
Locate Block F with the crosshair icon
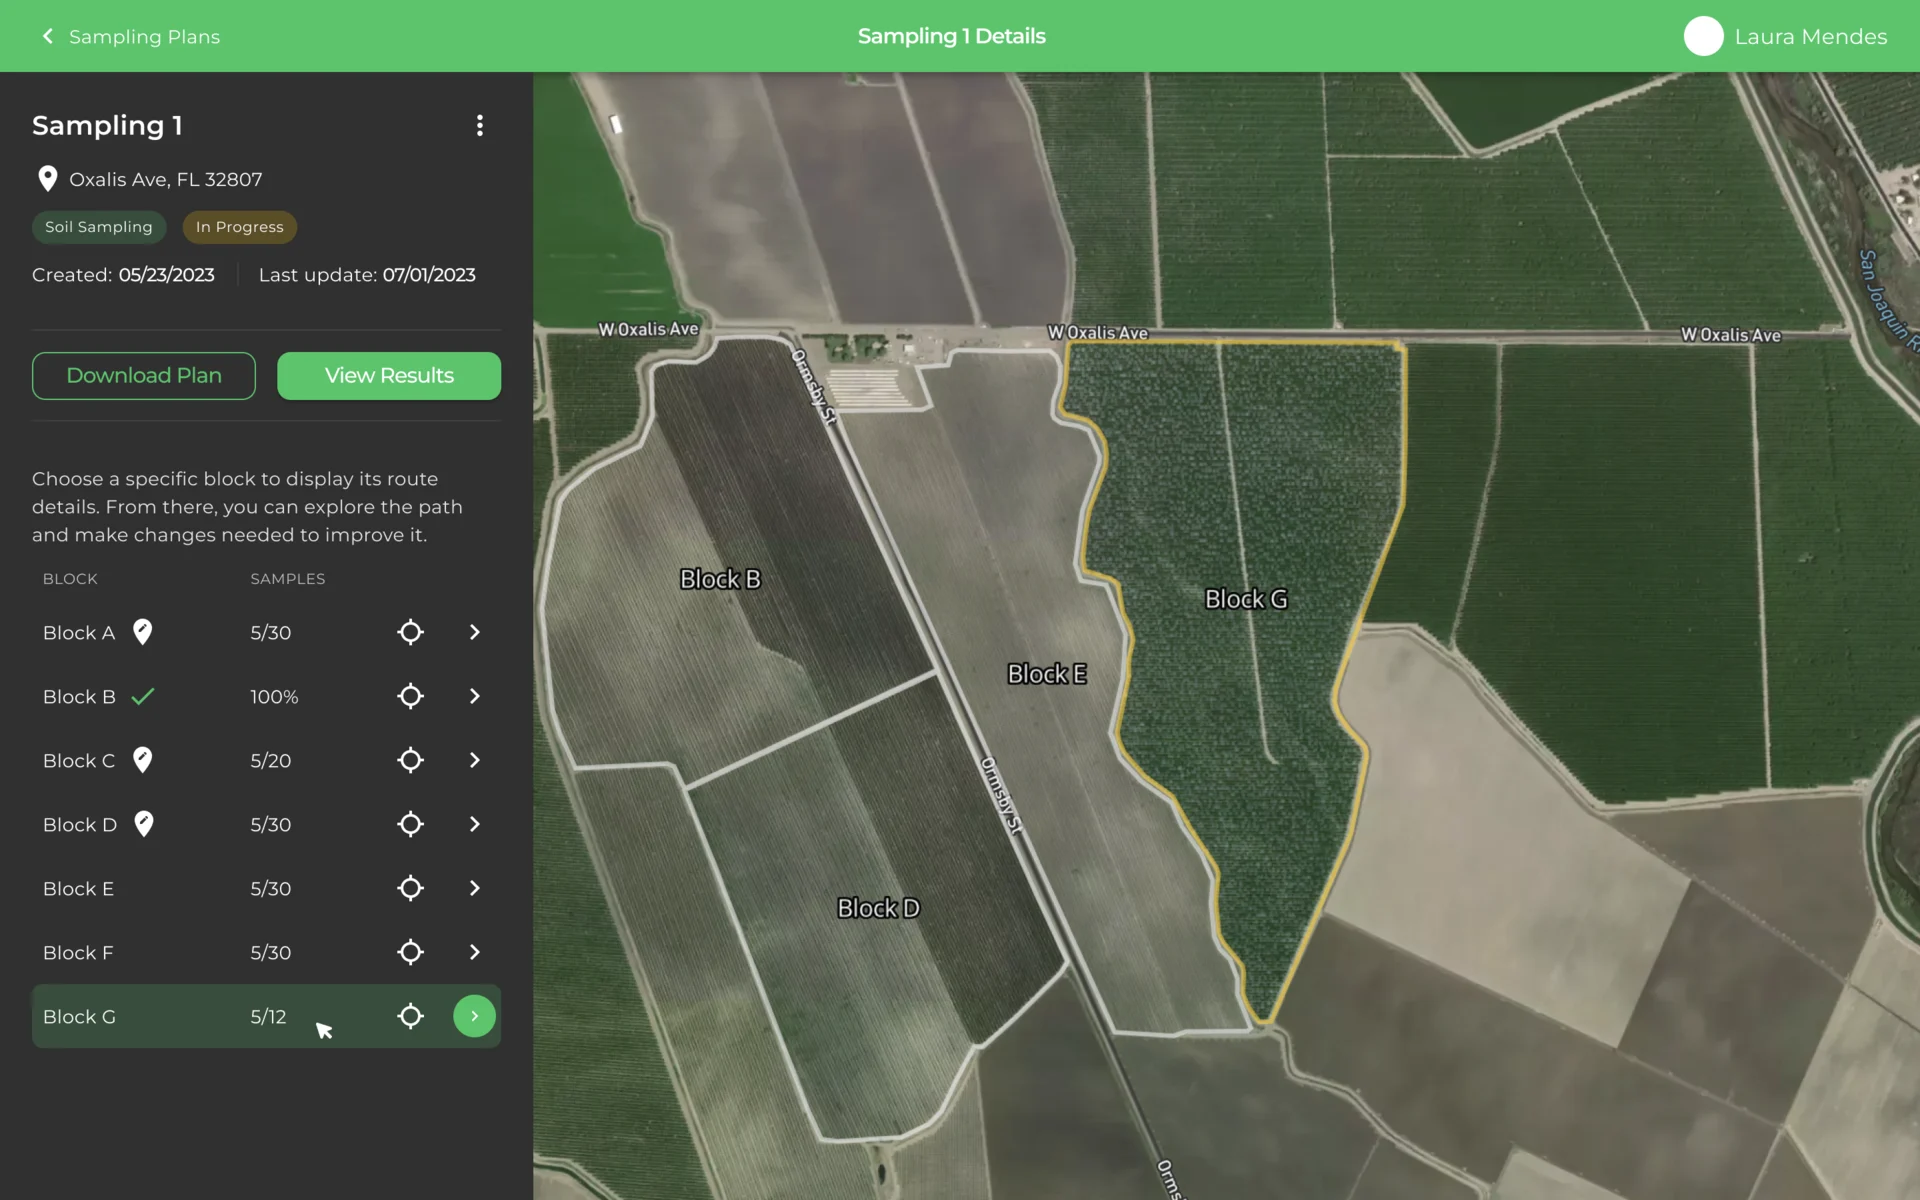(x=410, y=952)
